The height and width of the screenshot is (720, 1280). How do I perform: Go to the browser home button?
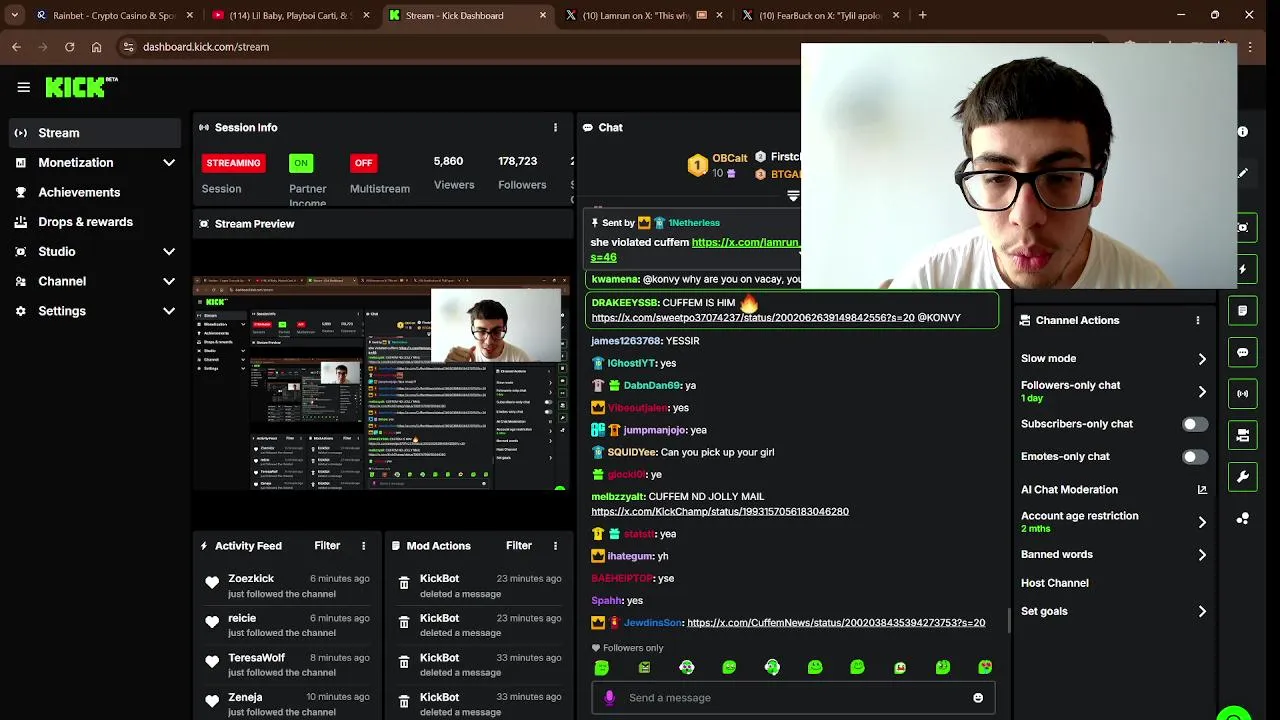96,47
